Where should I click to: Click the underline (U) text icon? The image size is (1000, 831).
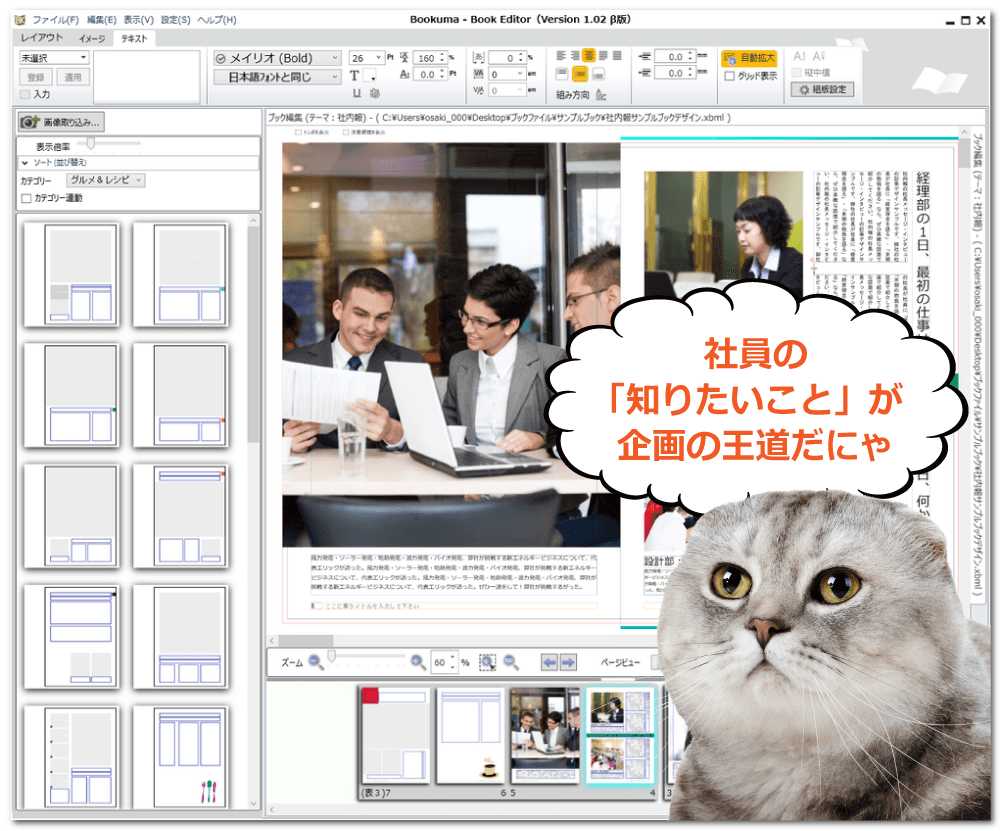(x=356, y=93)
